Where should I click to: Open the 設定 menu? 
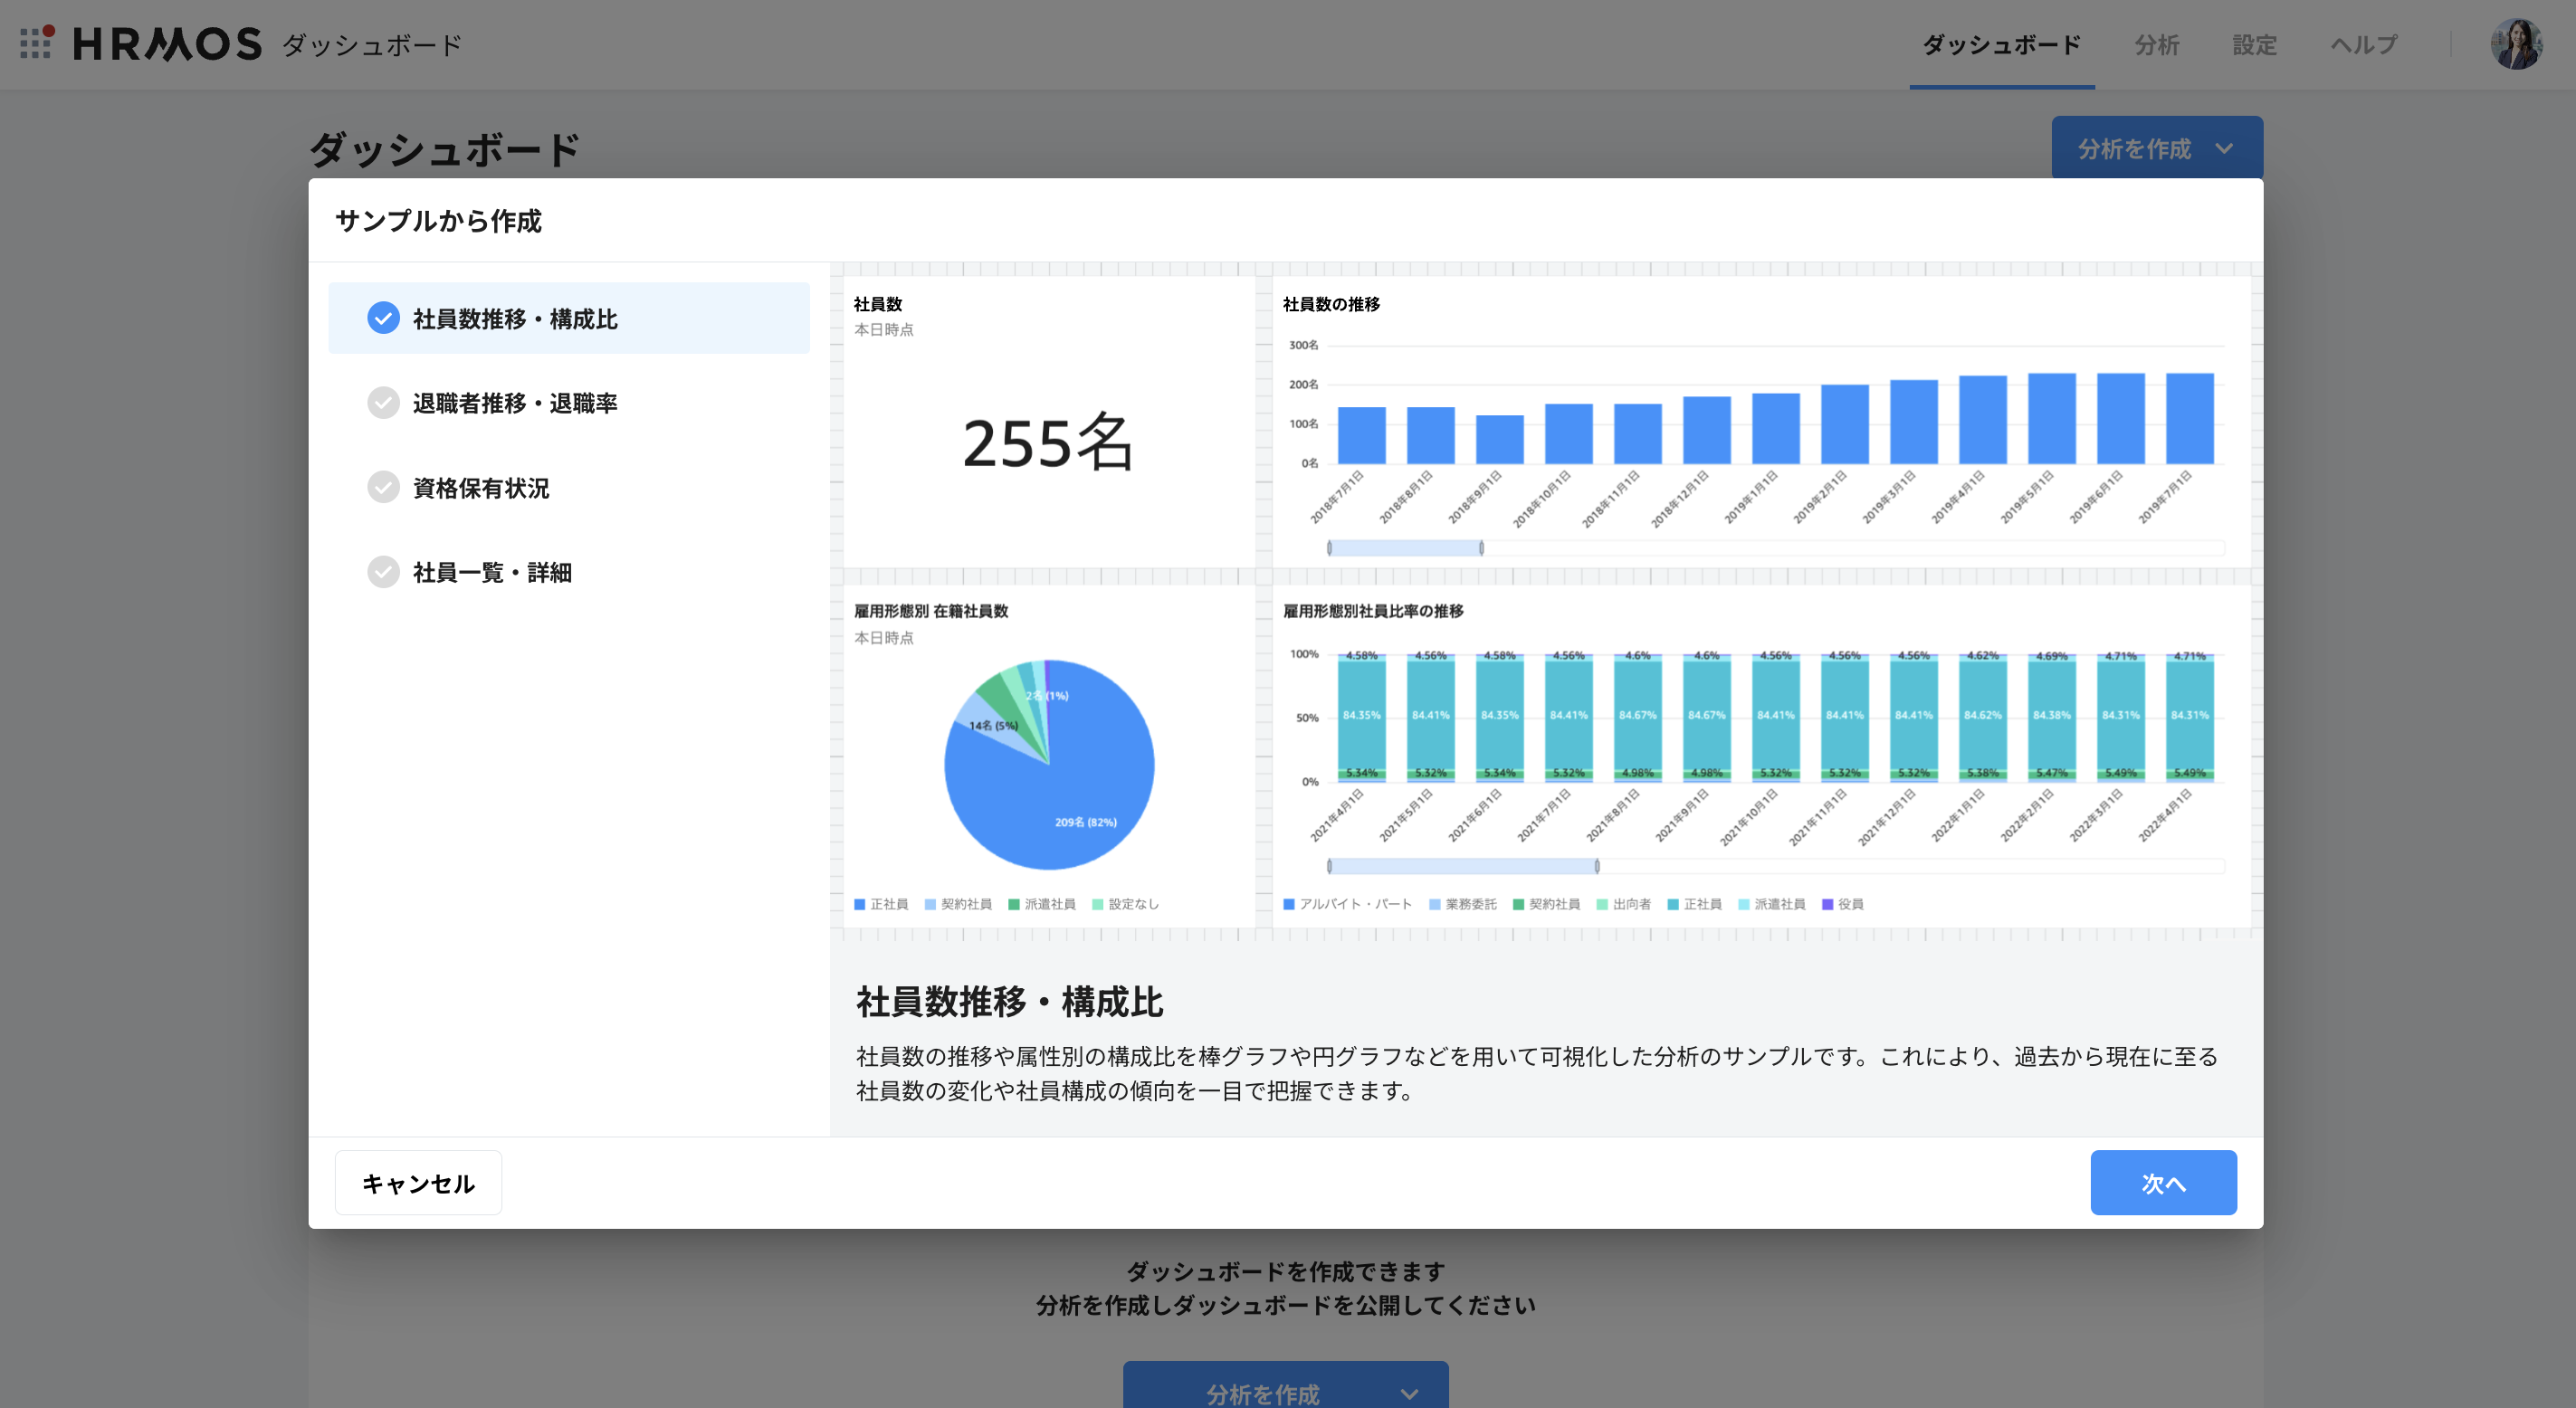click(2254, 45)
